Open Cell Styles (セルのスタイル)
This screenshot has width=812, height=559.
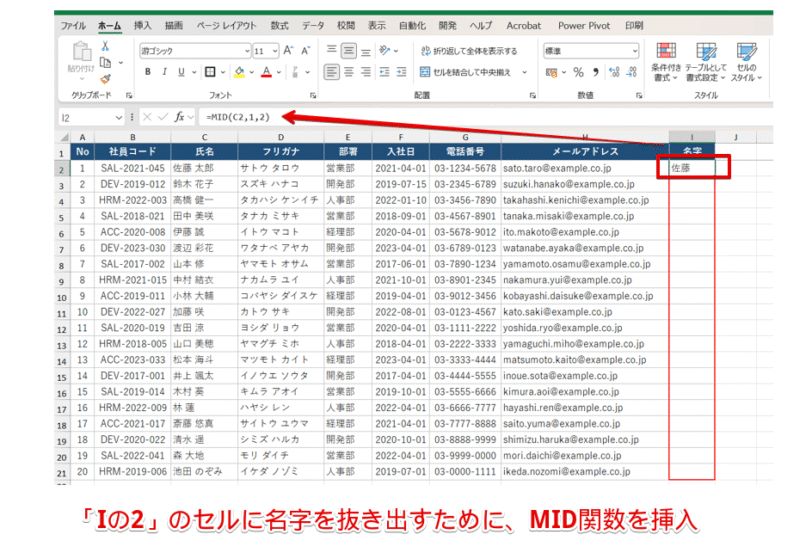tap(746, 62)
